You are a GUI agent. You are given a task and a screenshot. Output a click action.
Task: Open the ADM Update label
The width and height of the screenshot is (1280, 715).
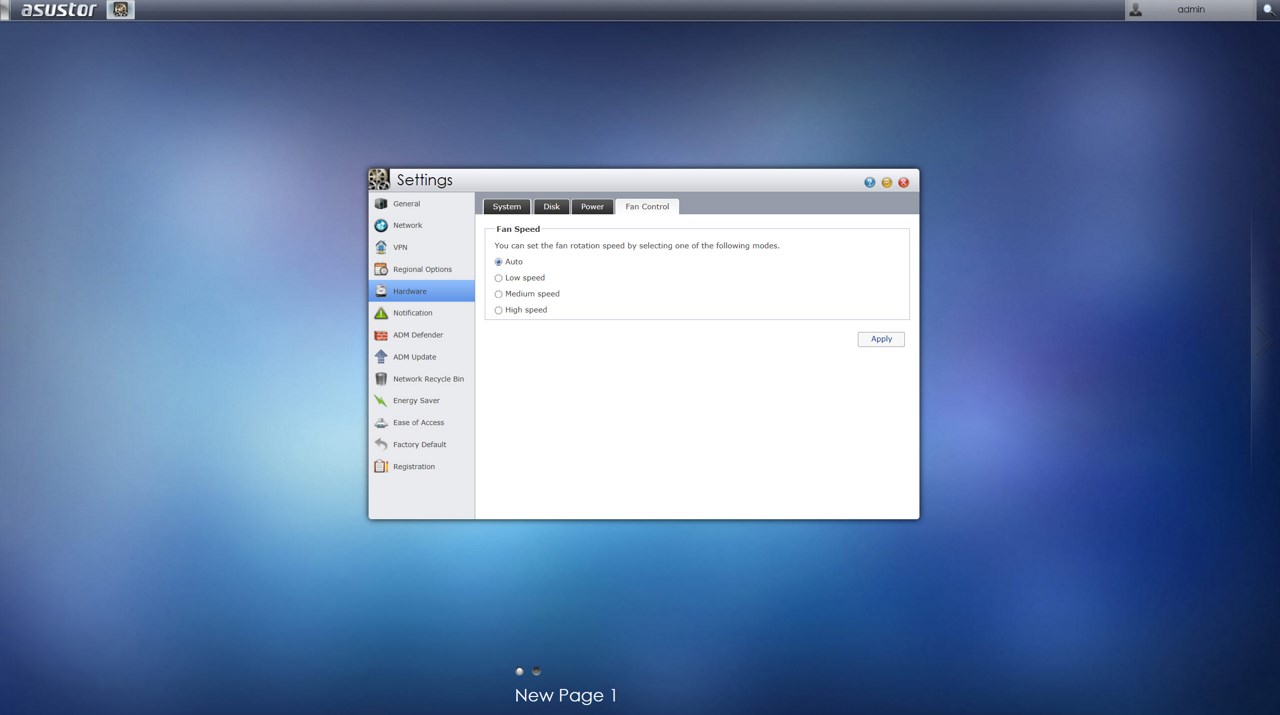pyautogui.click(x=415, y=357)
